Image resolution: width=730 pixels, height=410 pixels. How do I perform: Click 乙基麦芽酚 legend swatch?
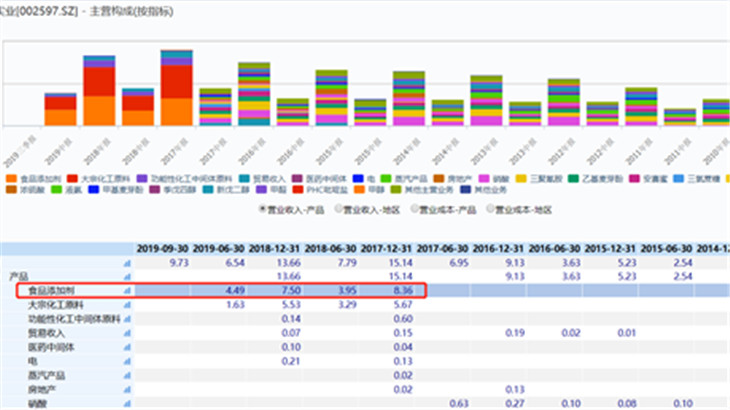(x=574, y=179)
